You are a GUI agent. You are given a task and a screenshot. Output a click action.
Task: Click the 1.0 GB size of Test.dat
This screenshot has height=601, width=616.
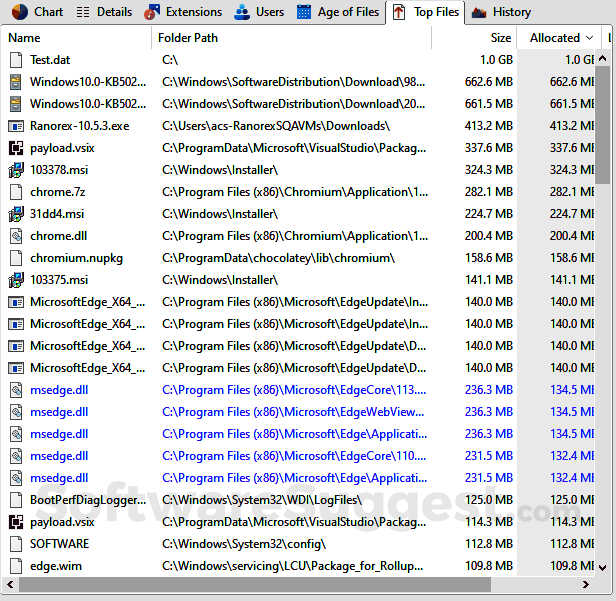coord(496,60)
